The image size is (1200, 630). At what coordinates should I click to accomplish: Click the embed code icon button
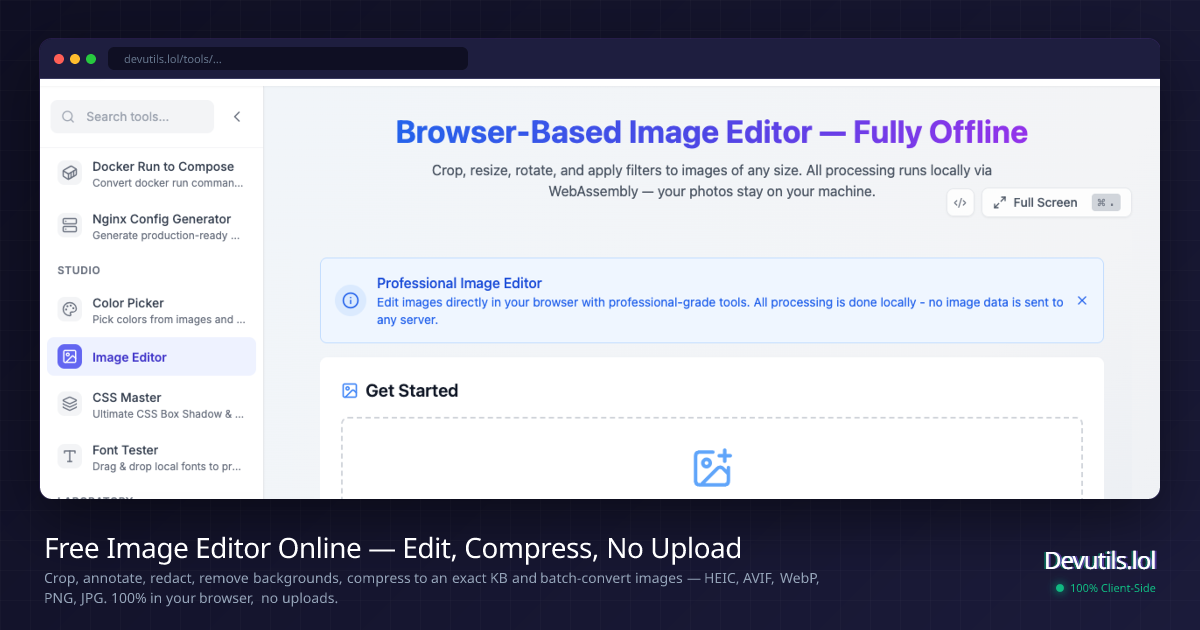[x=960, y=202]
